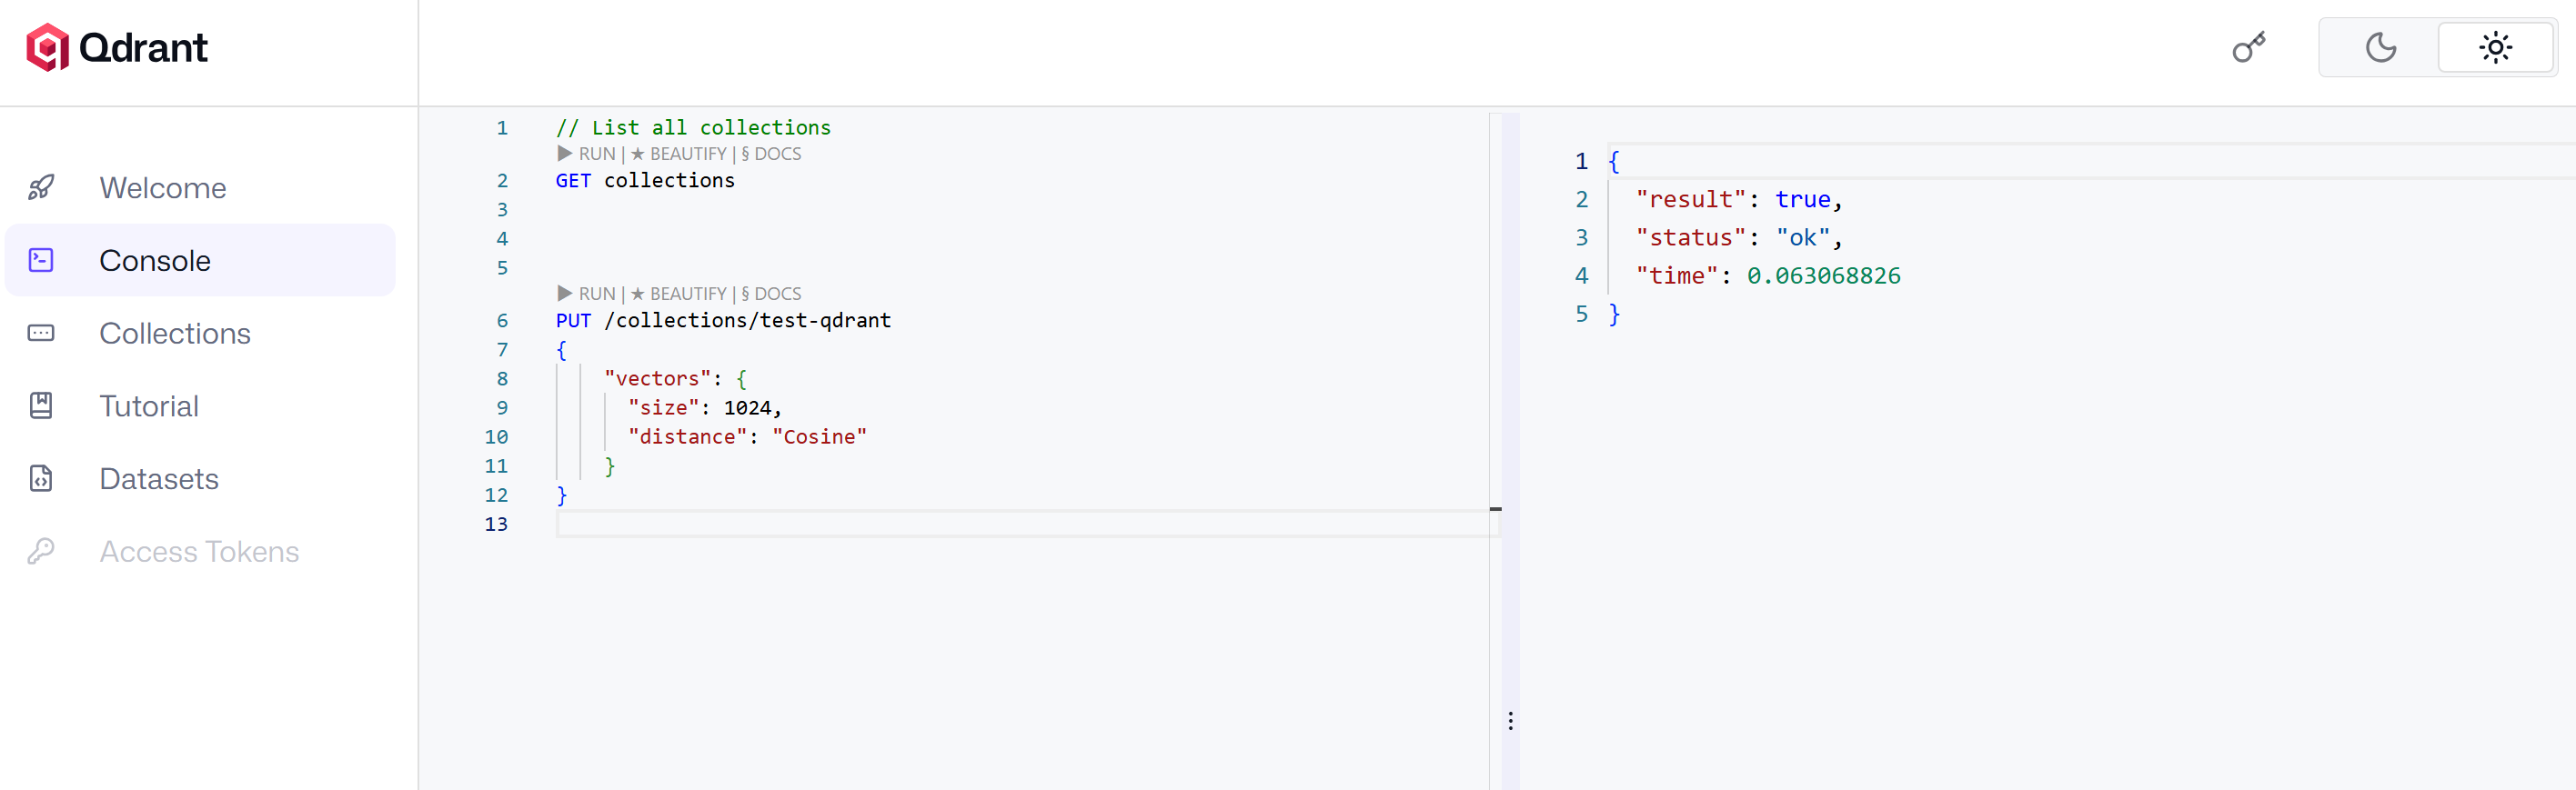Open the Console page
This screenshot has height=790, width=2576.
pyautogui.click(x=200, y=260)
